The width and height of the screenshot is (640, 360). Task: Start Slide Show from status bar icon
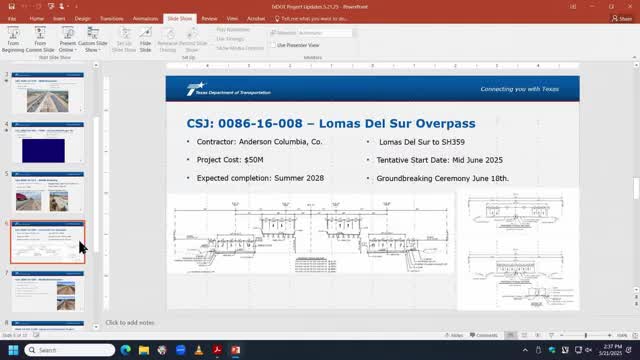coord(551,335)
